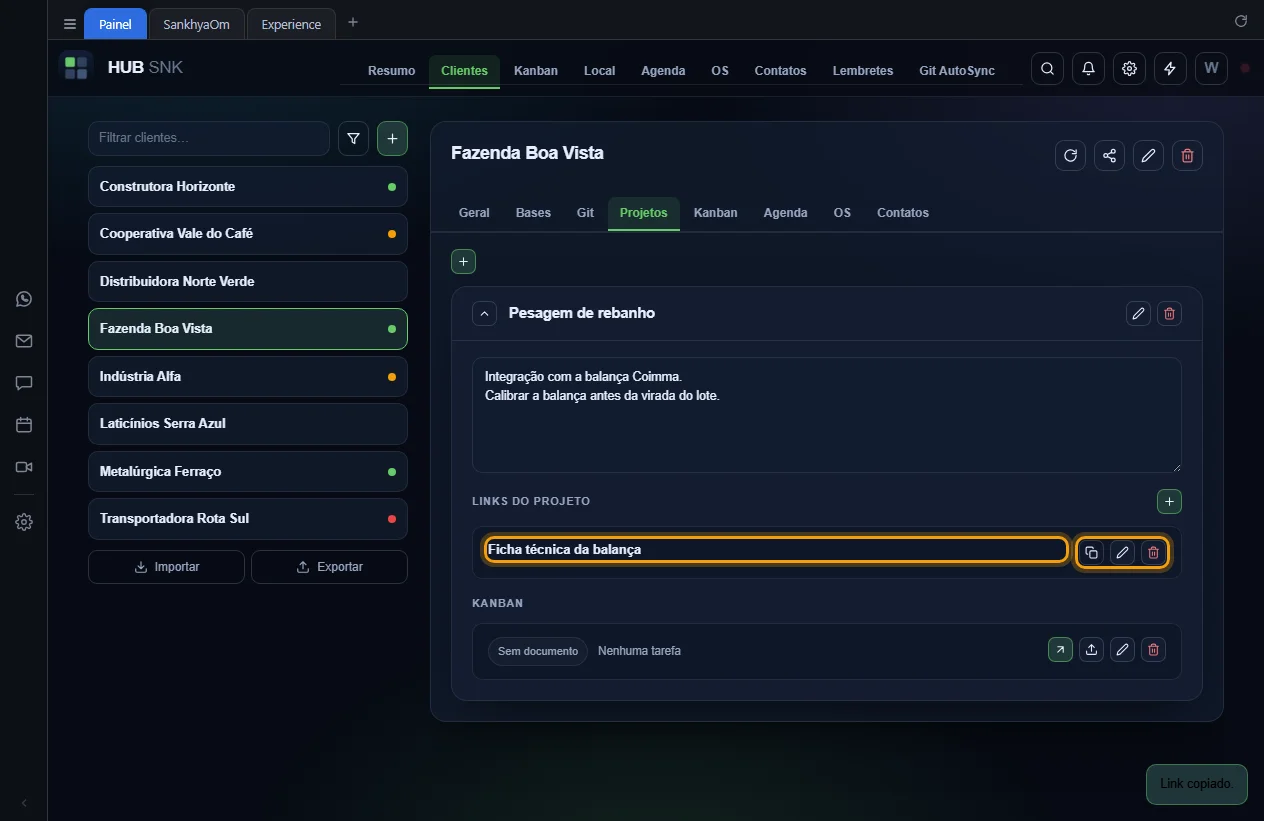Open the settings gear in the left sidebar
Viewport: 1264px width, 821px height.
(24, 522)
